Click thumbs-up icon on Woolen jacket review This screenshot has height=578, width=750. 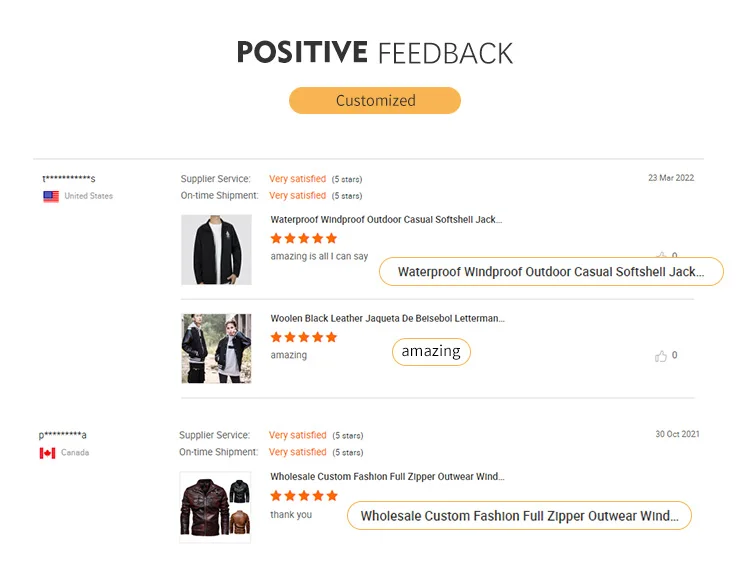[x=661, y=356]
